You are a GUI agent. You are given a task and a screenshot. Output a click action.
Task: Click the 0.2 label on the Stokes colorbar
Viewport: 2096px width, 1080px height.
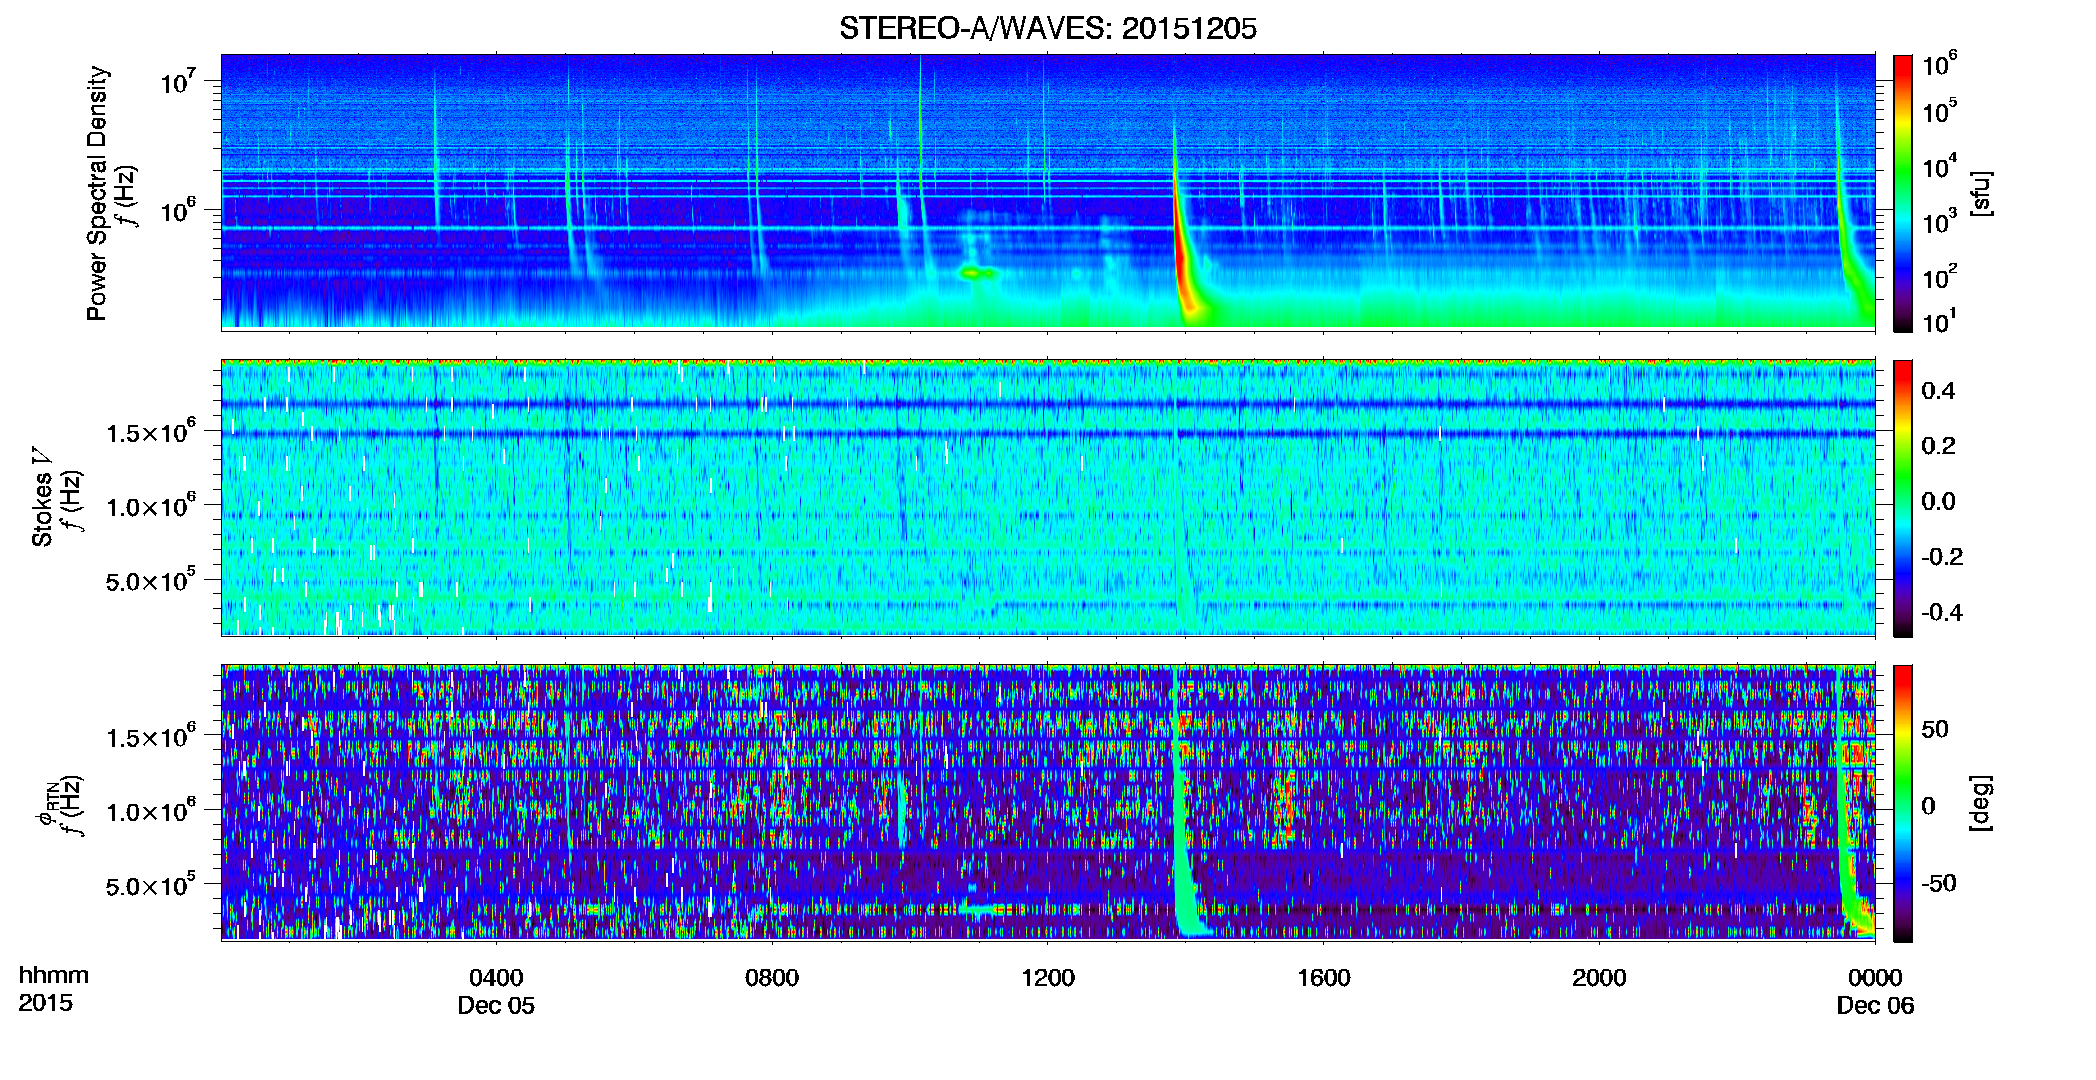(x=1938, y=446)
